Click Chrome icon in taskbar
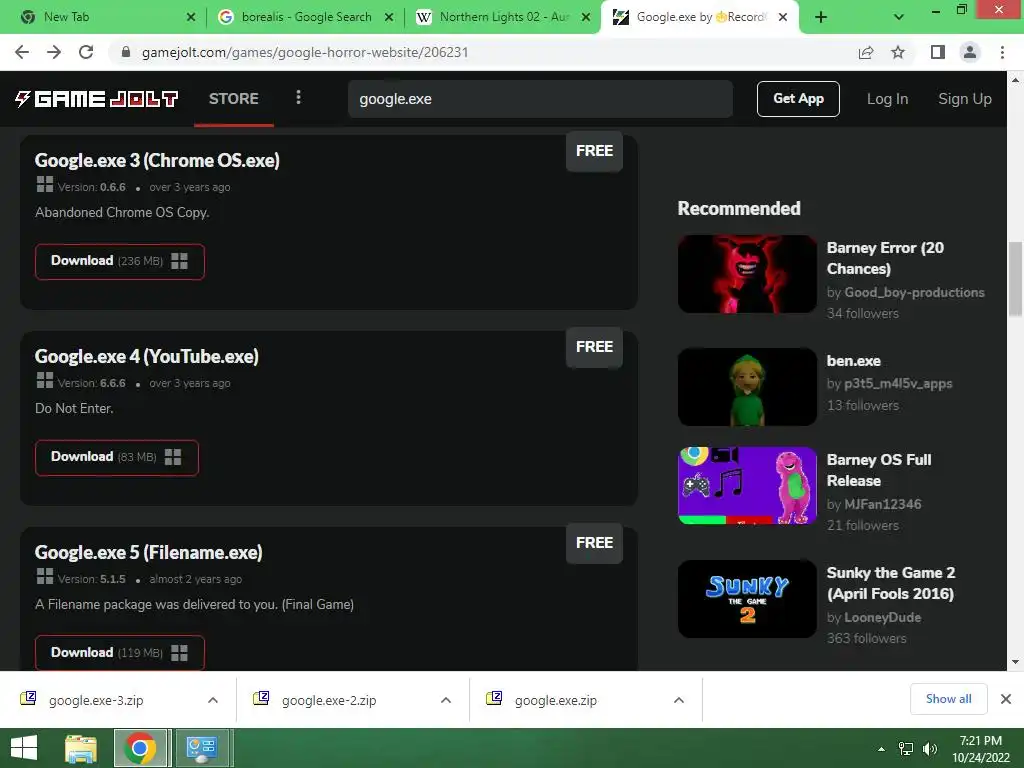 pyautogui.click(x=140, y=748)
